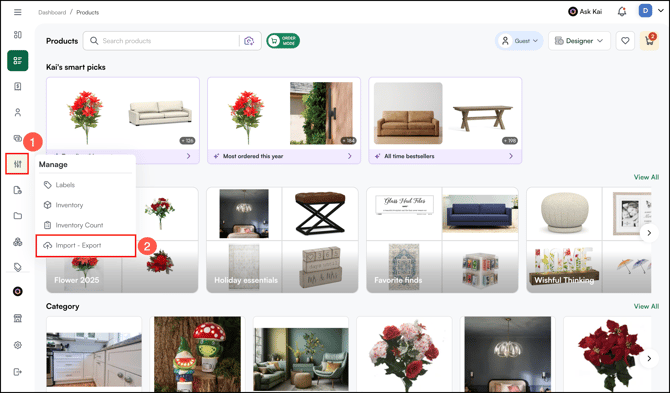Image resolution: width=670 pixels, height=393 pixels.
Task: Open the red poinsettia category thumbnail
Action: click(607, 354)
